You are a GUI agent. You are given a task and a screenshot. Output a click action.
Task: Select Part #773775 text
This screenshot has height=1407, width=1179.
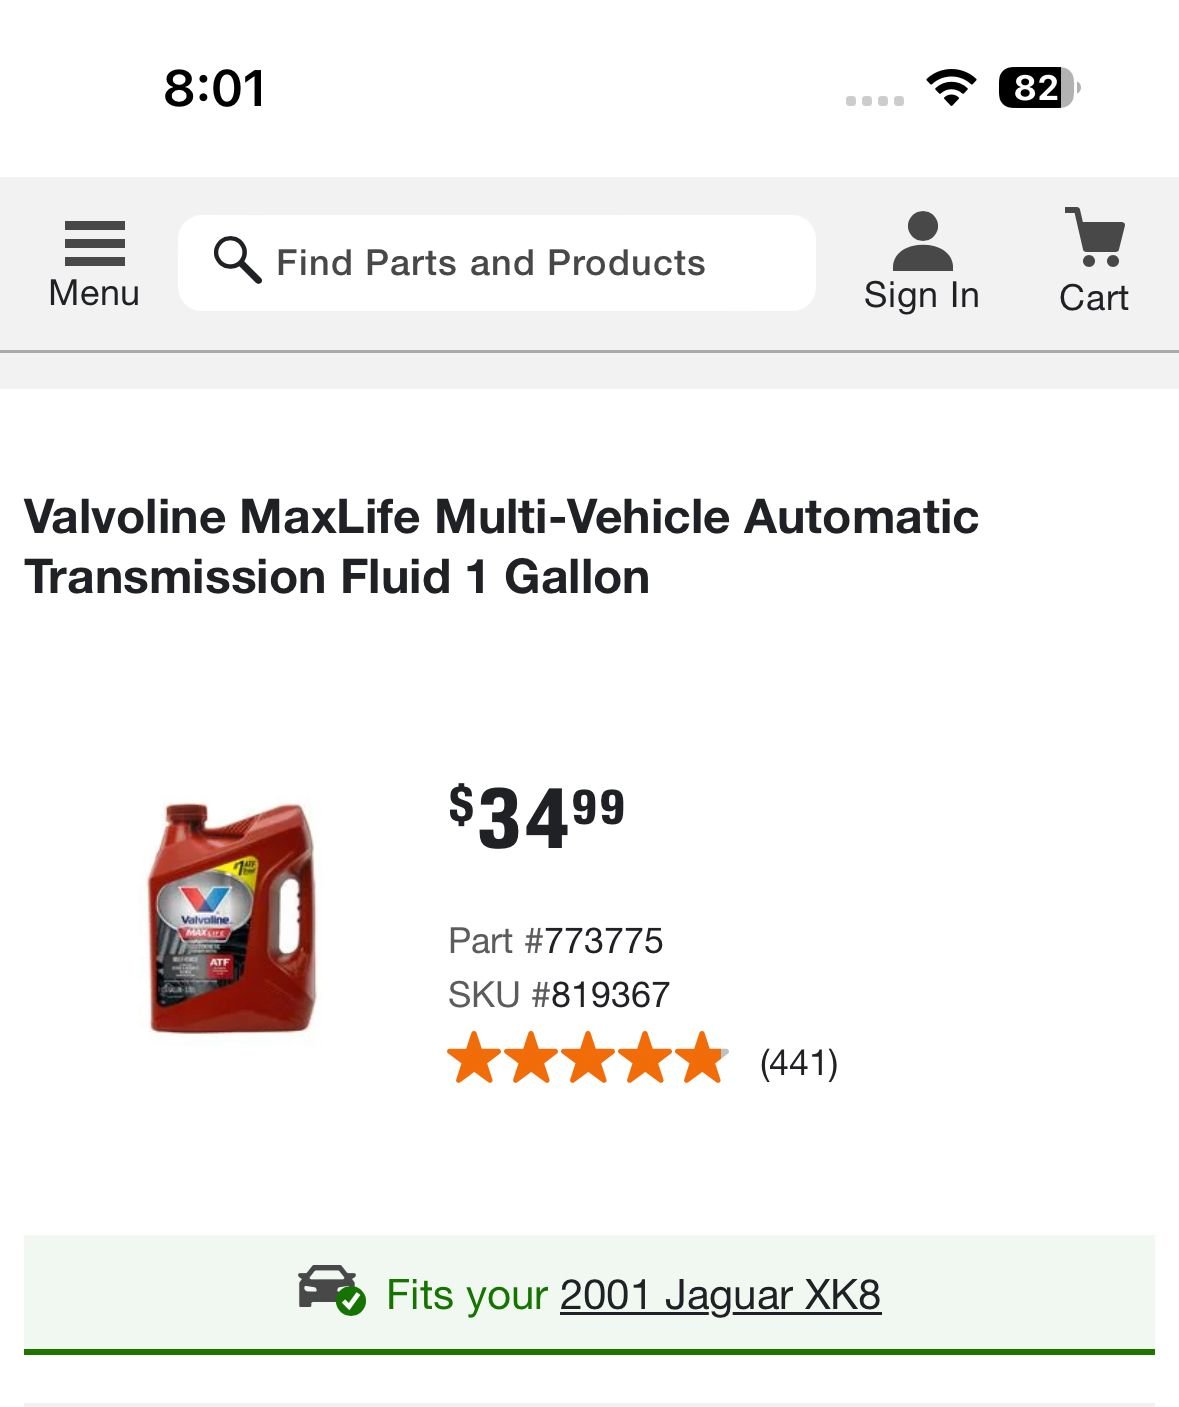coord(555,940)
